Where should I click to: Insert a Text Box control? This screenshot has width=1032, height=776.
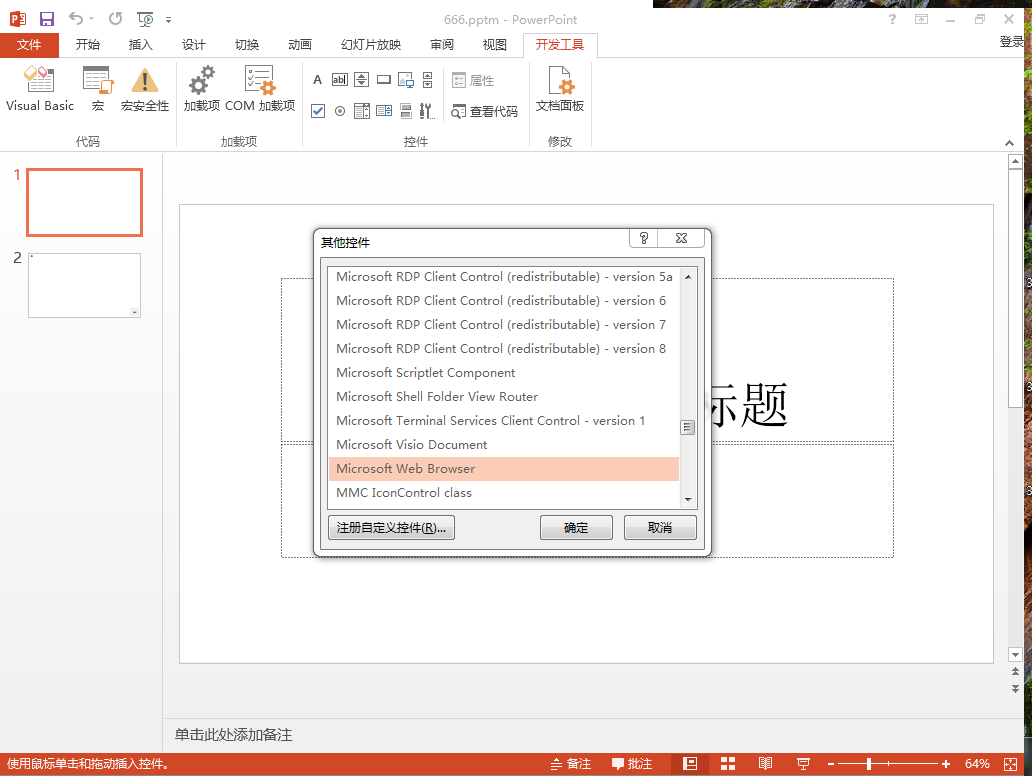coord(340,80)
